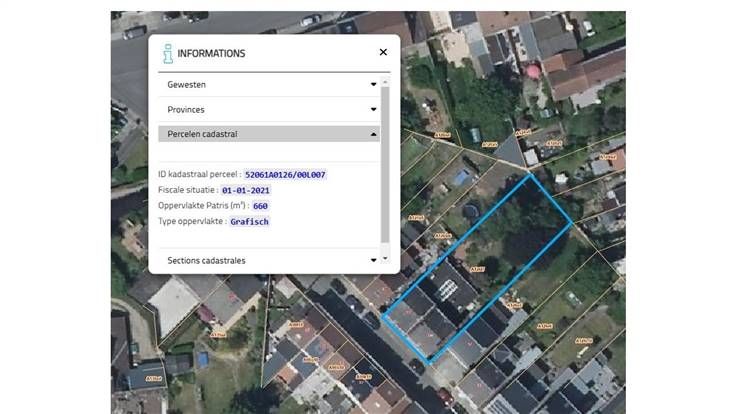Click the information 'i' icon in panel header

coord(168,53)
